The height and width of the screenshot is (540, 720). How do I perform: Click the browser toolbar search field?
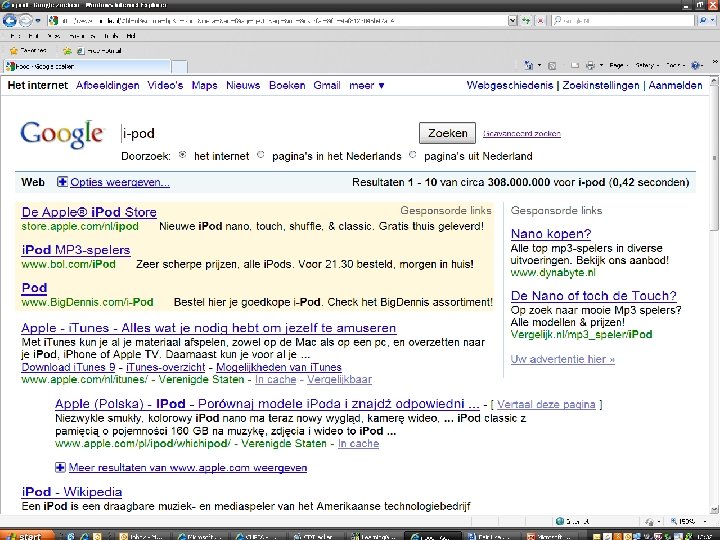click(x=624, y=21)
